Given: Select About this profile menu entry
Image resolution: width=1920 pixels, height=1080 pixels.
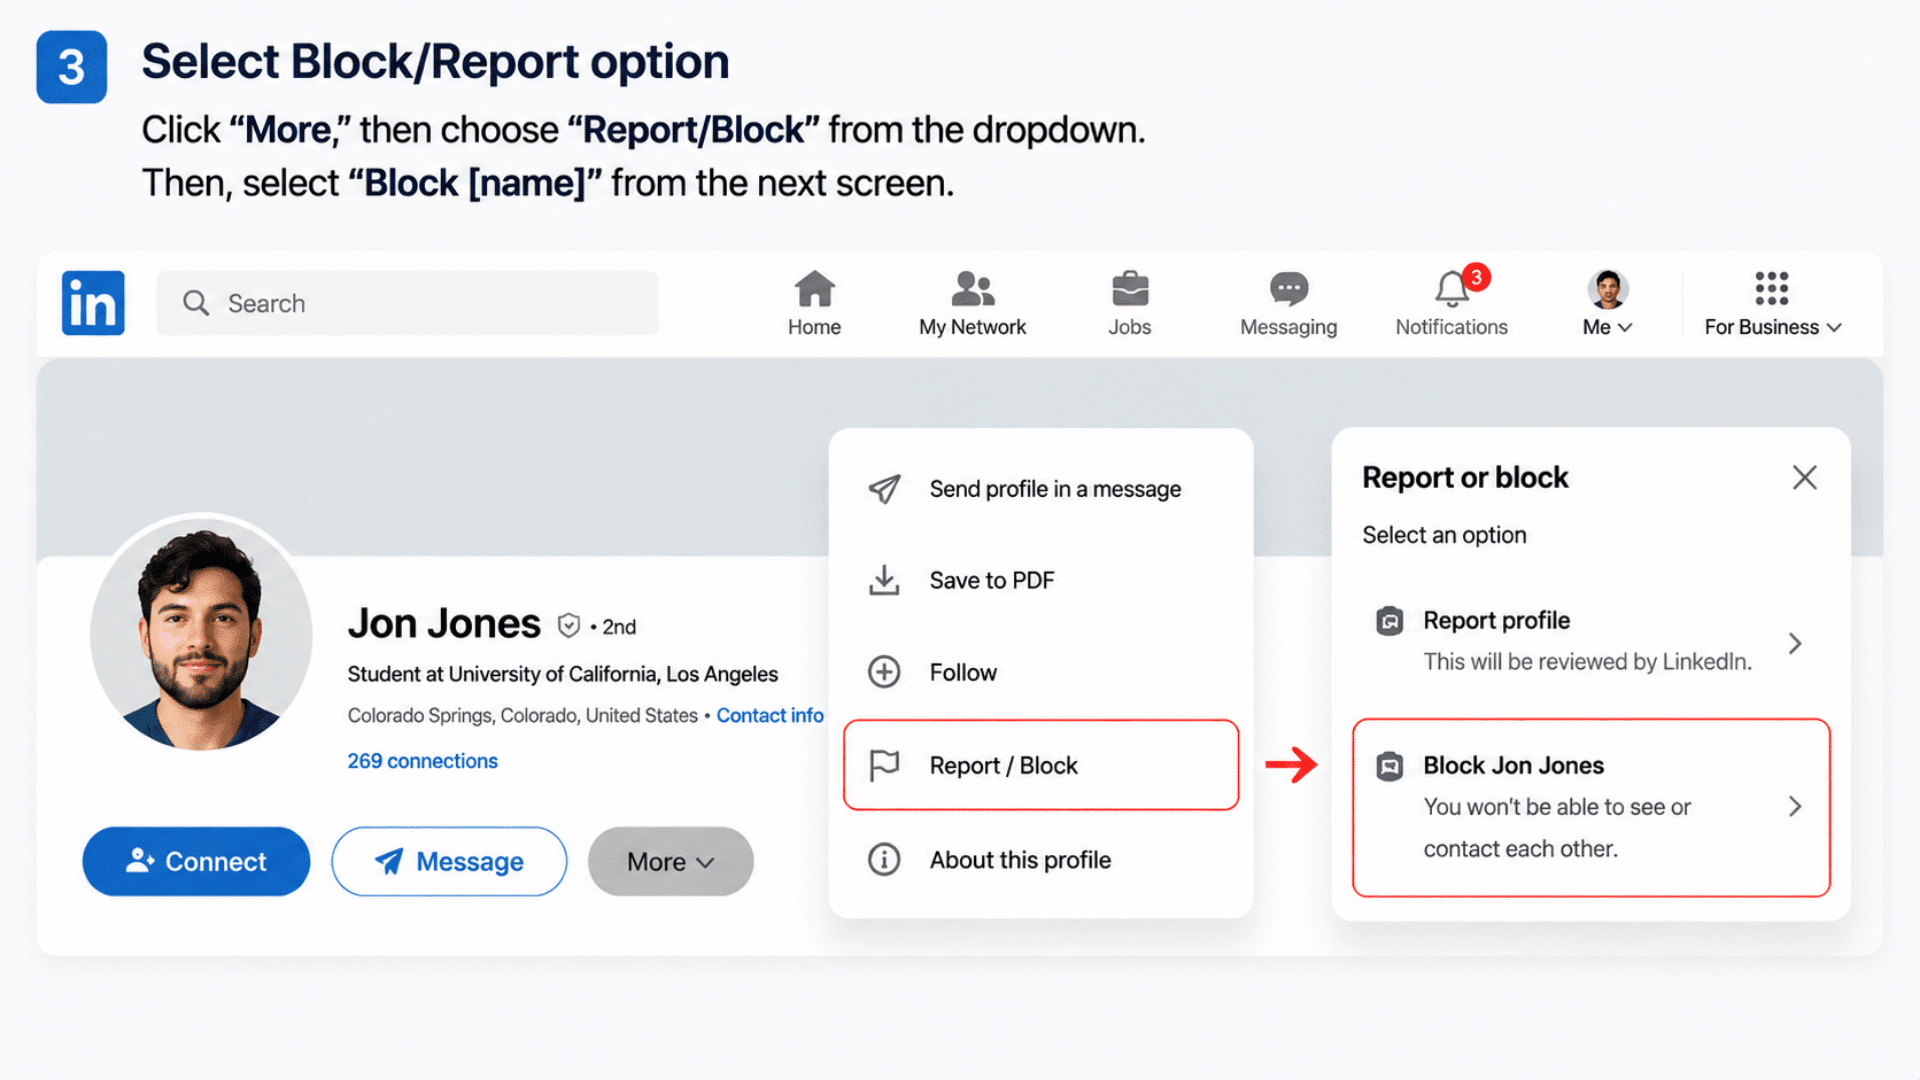Looking at the screenshot, I should click(1041, 860).
